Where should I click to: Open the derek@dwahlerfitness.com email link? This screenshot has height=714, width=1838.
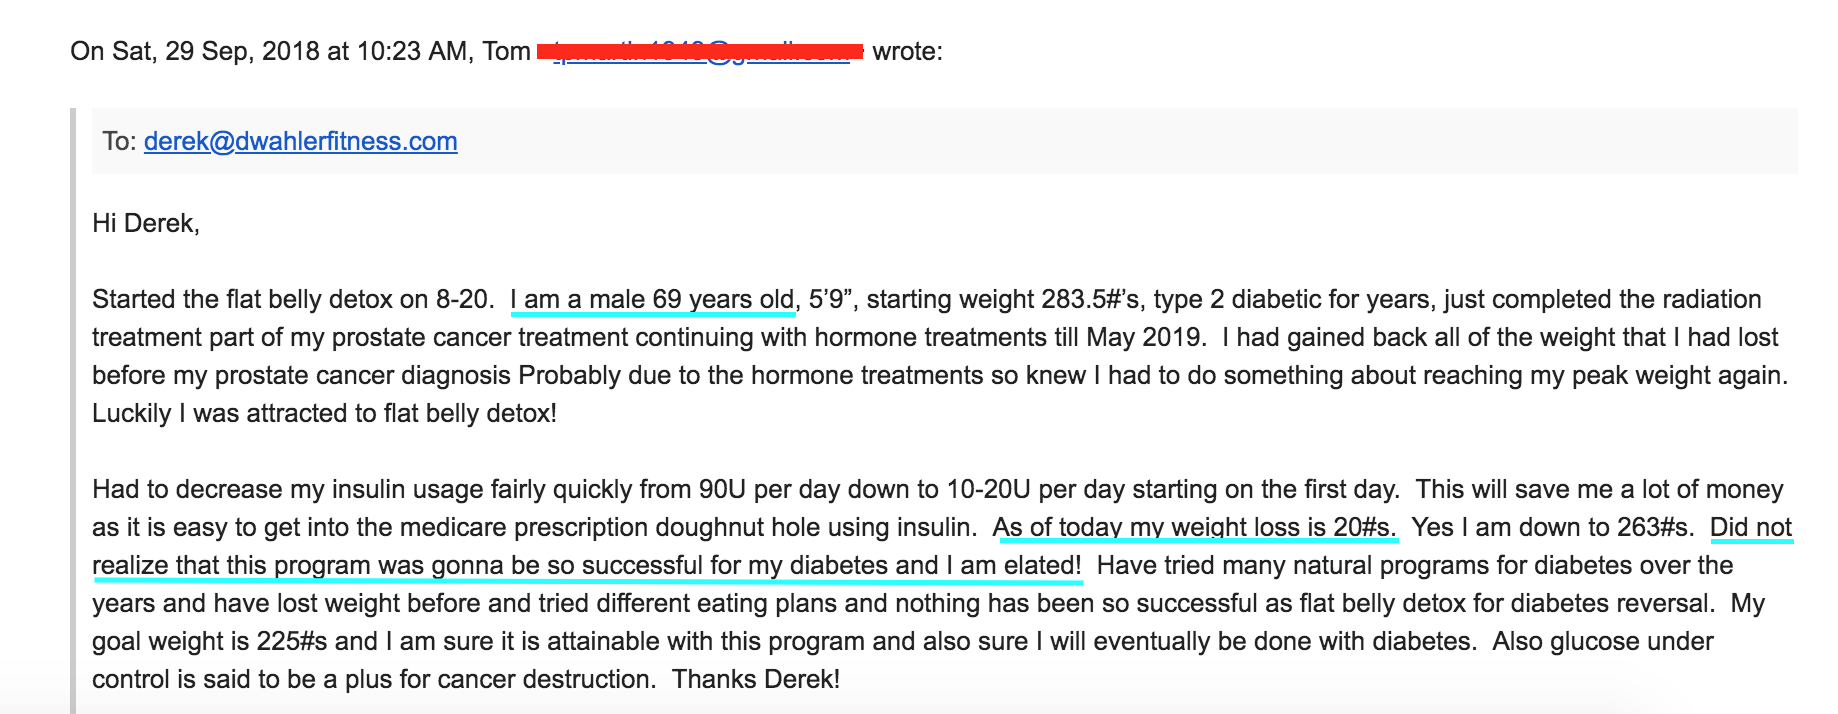(300, 141)
